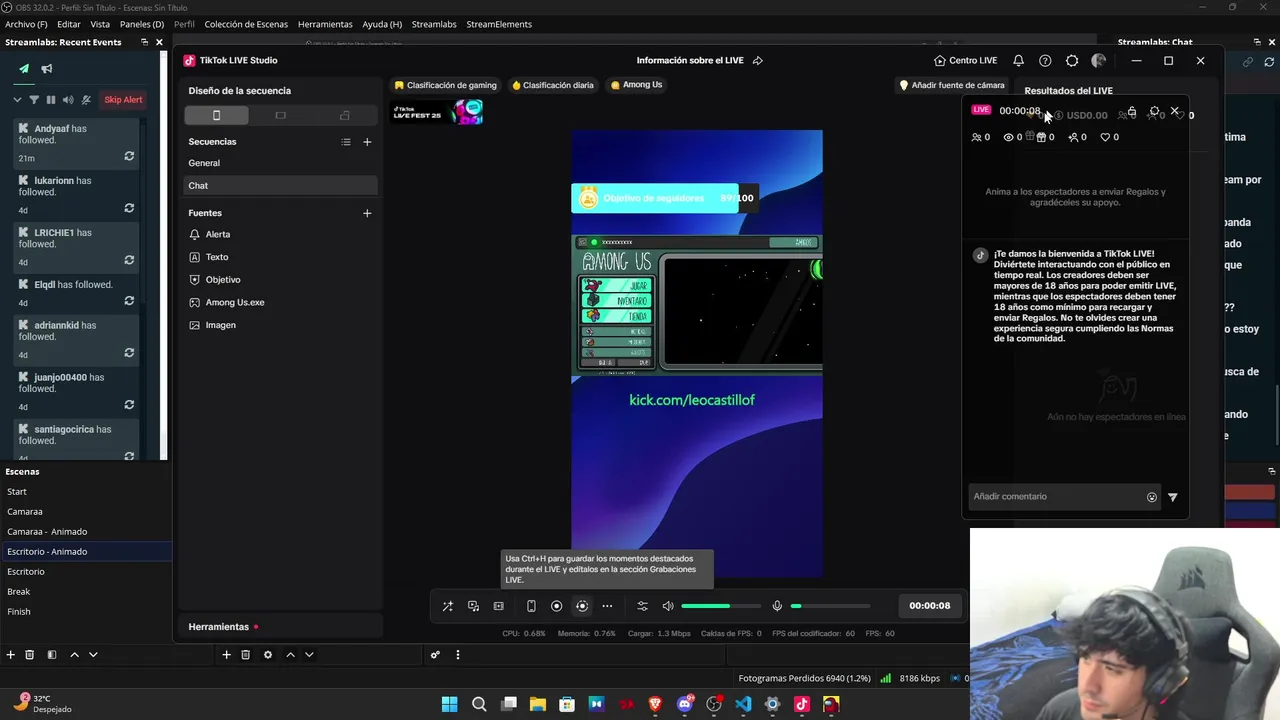Open the Editar menu in OBS
The height and width of the screenshot is (720, 1280).
click(69, 24)
